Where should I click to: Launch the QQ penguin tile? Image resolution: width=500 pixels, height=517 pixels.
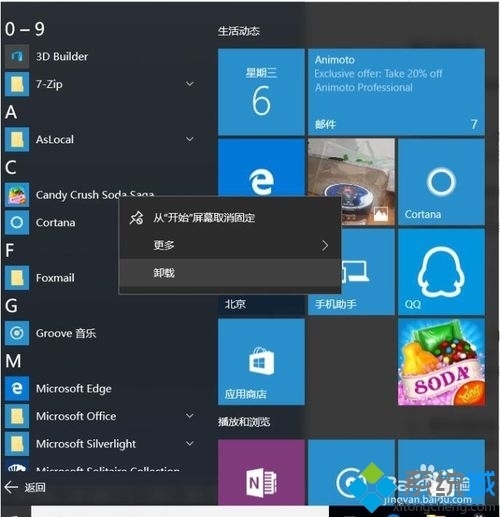(x=441, y=272)
